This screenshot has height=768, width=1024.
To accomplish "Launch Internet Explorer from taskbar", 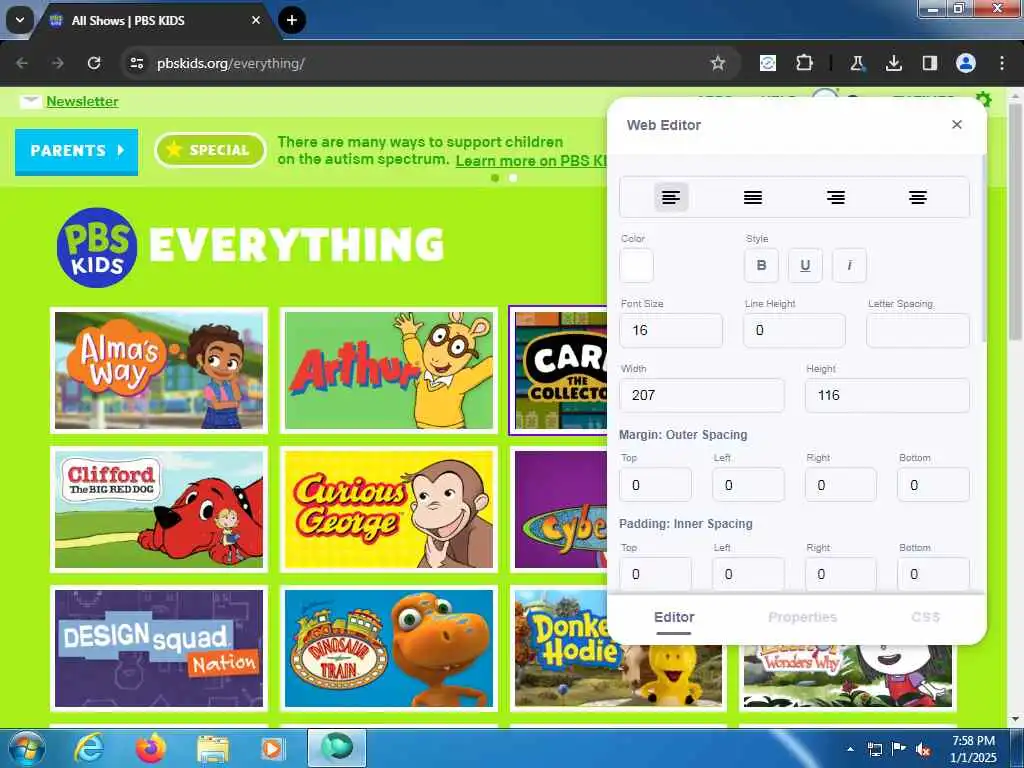I will coord(88,748).
